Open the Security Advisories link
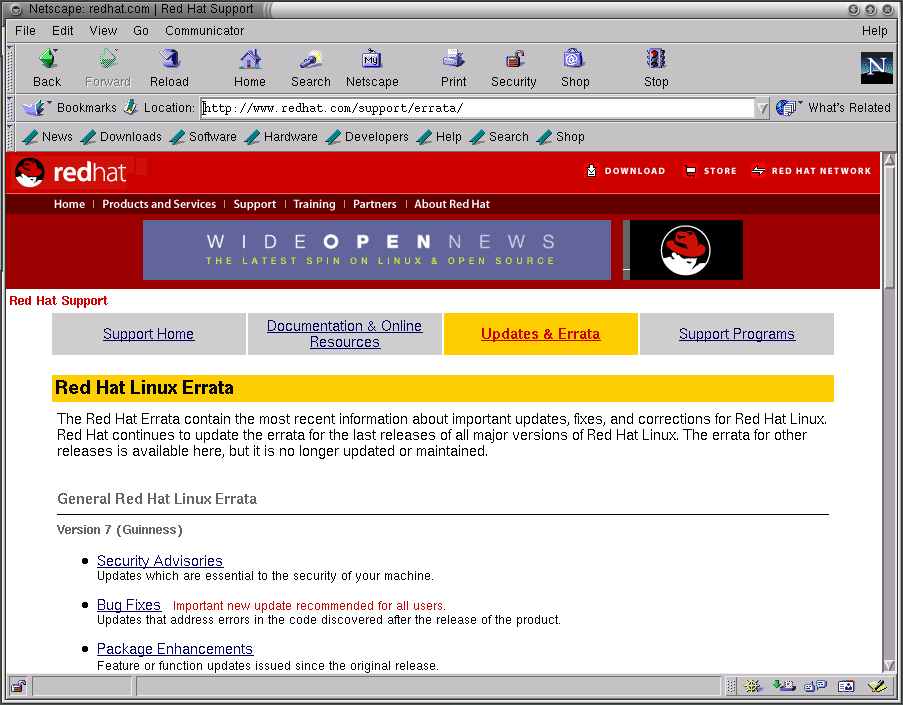Screen dimensions: 903x705 (160, 561)
